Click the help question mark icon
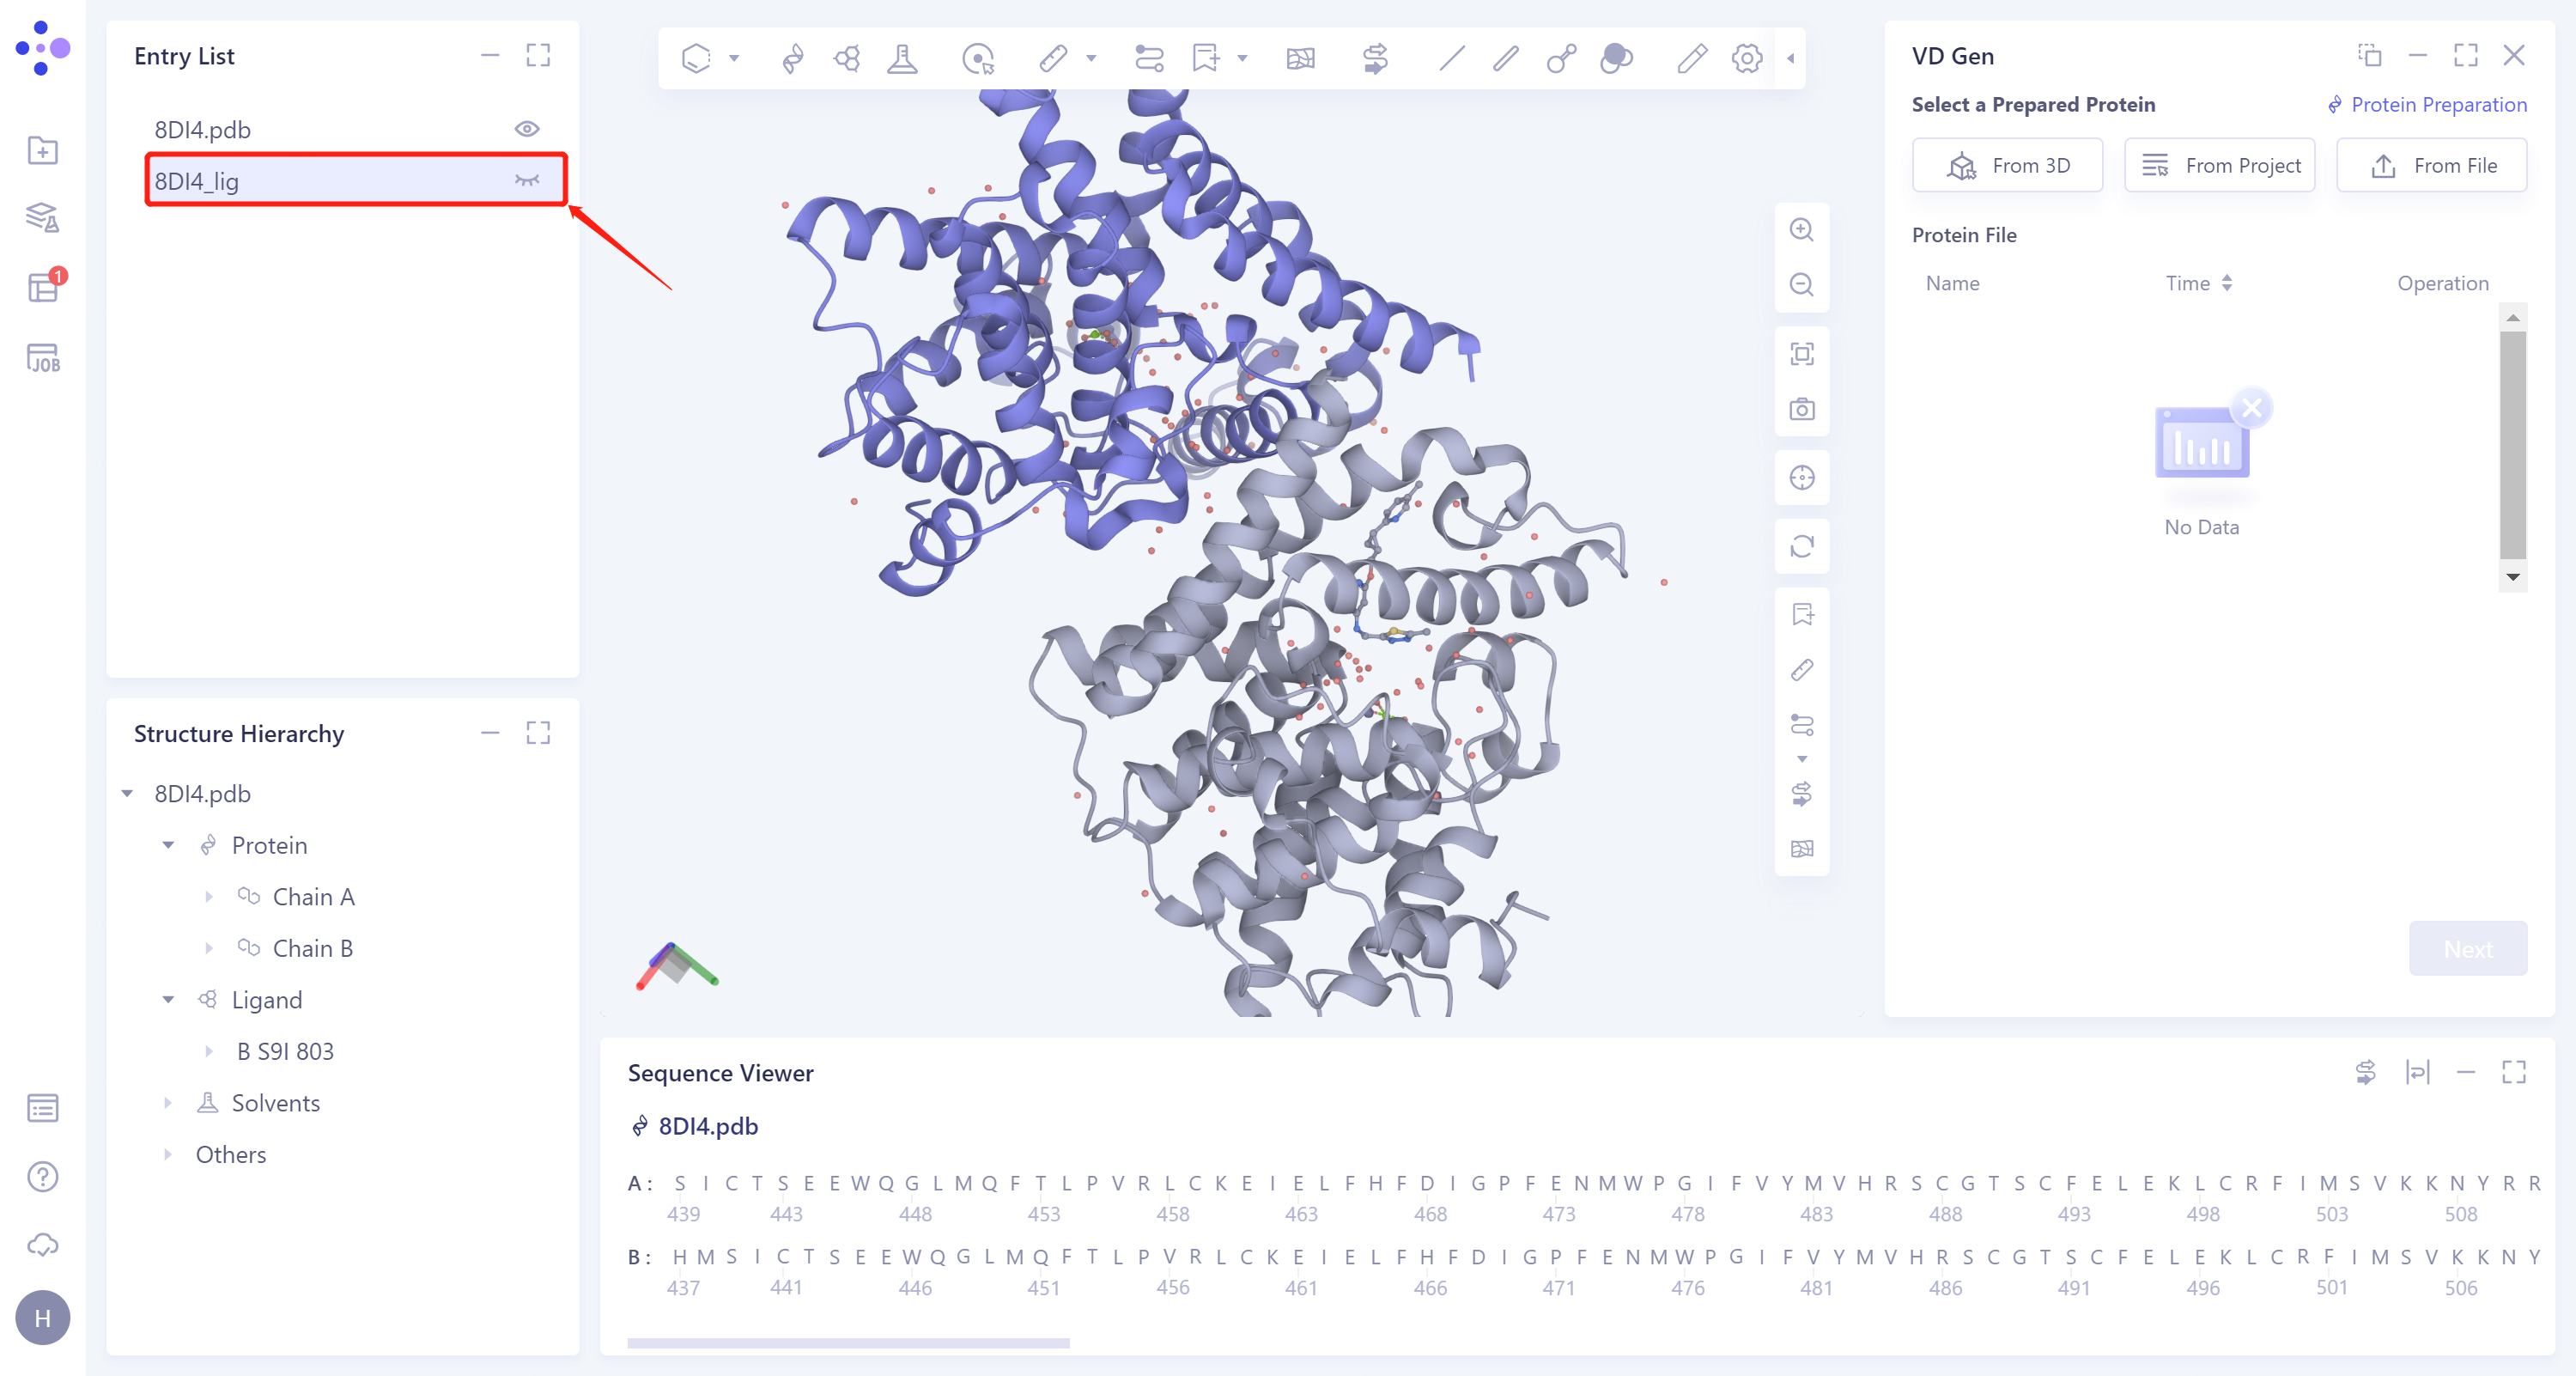 42,1176
